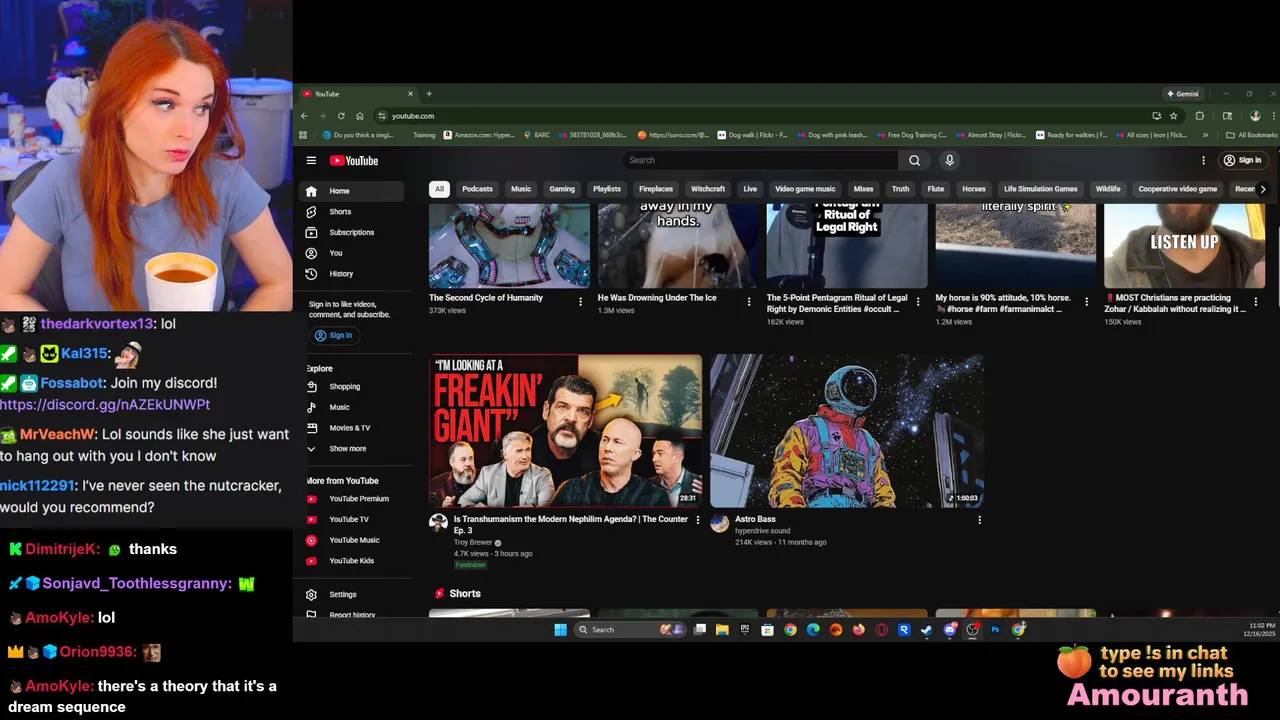Select the Fireplaces filter chip
Image resolution: width=1280 pixels, height=720 pixels.
point(656,189)
